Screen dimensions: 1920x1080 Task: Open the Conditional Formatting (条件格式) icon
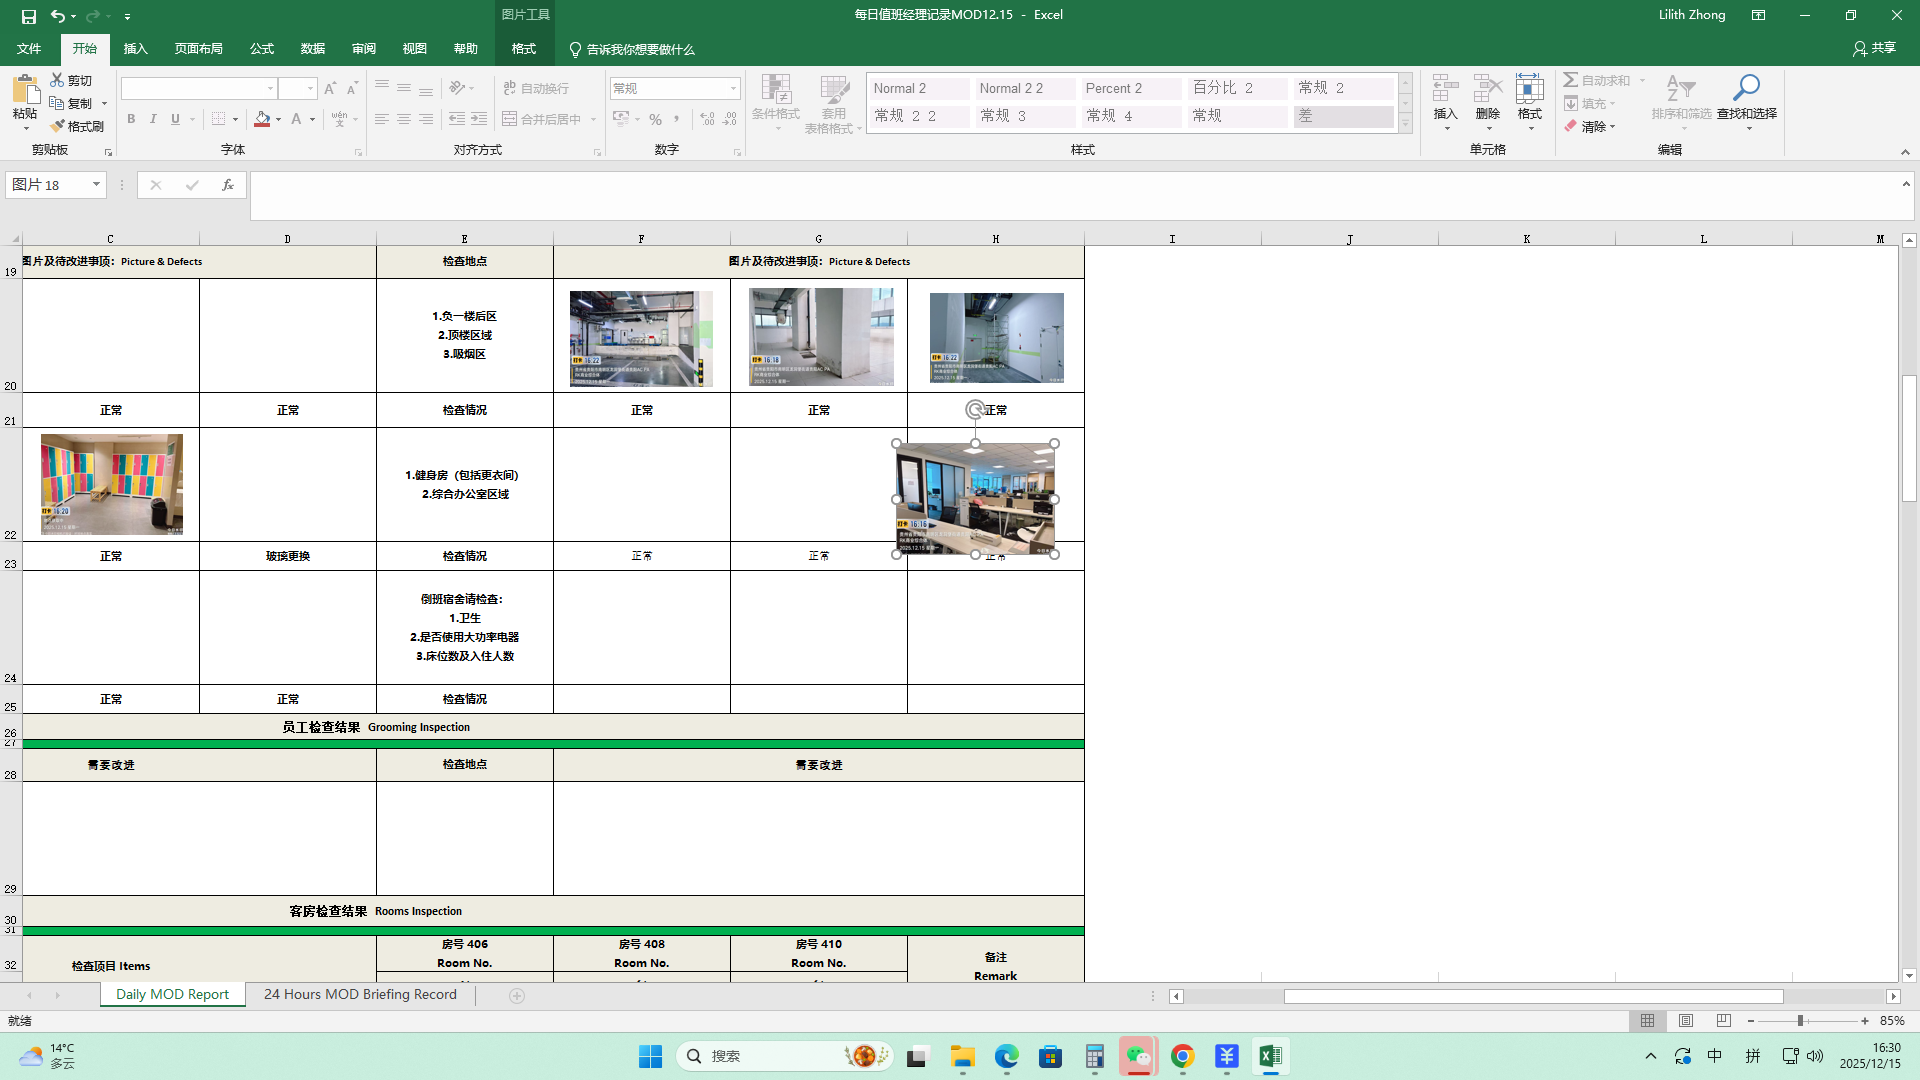[775, 90]
